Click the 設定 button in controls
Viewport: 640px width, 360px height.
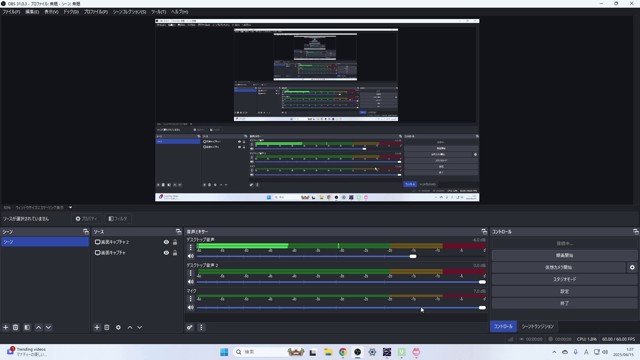[x=564, y=291]
